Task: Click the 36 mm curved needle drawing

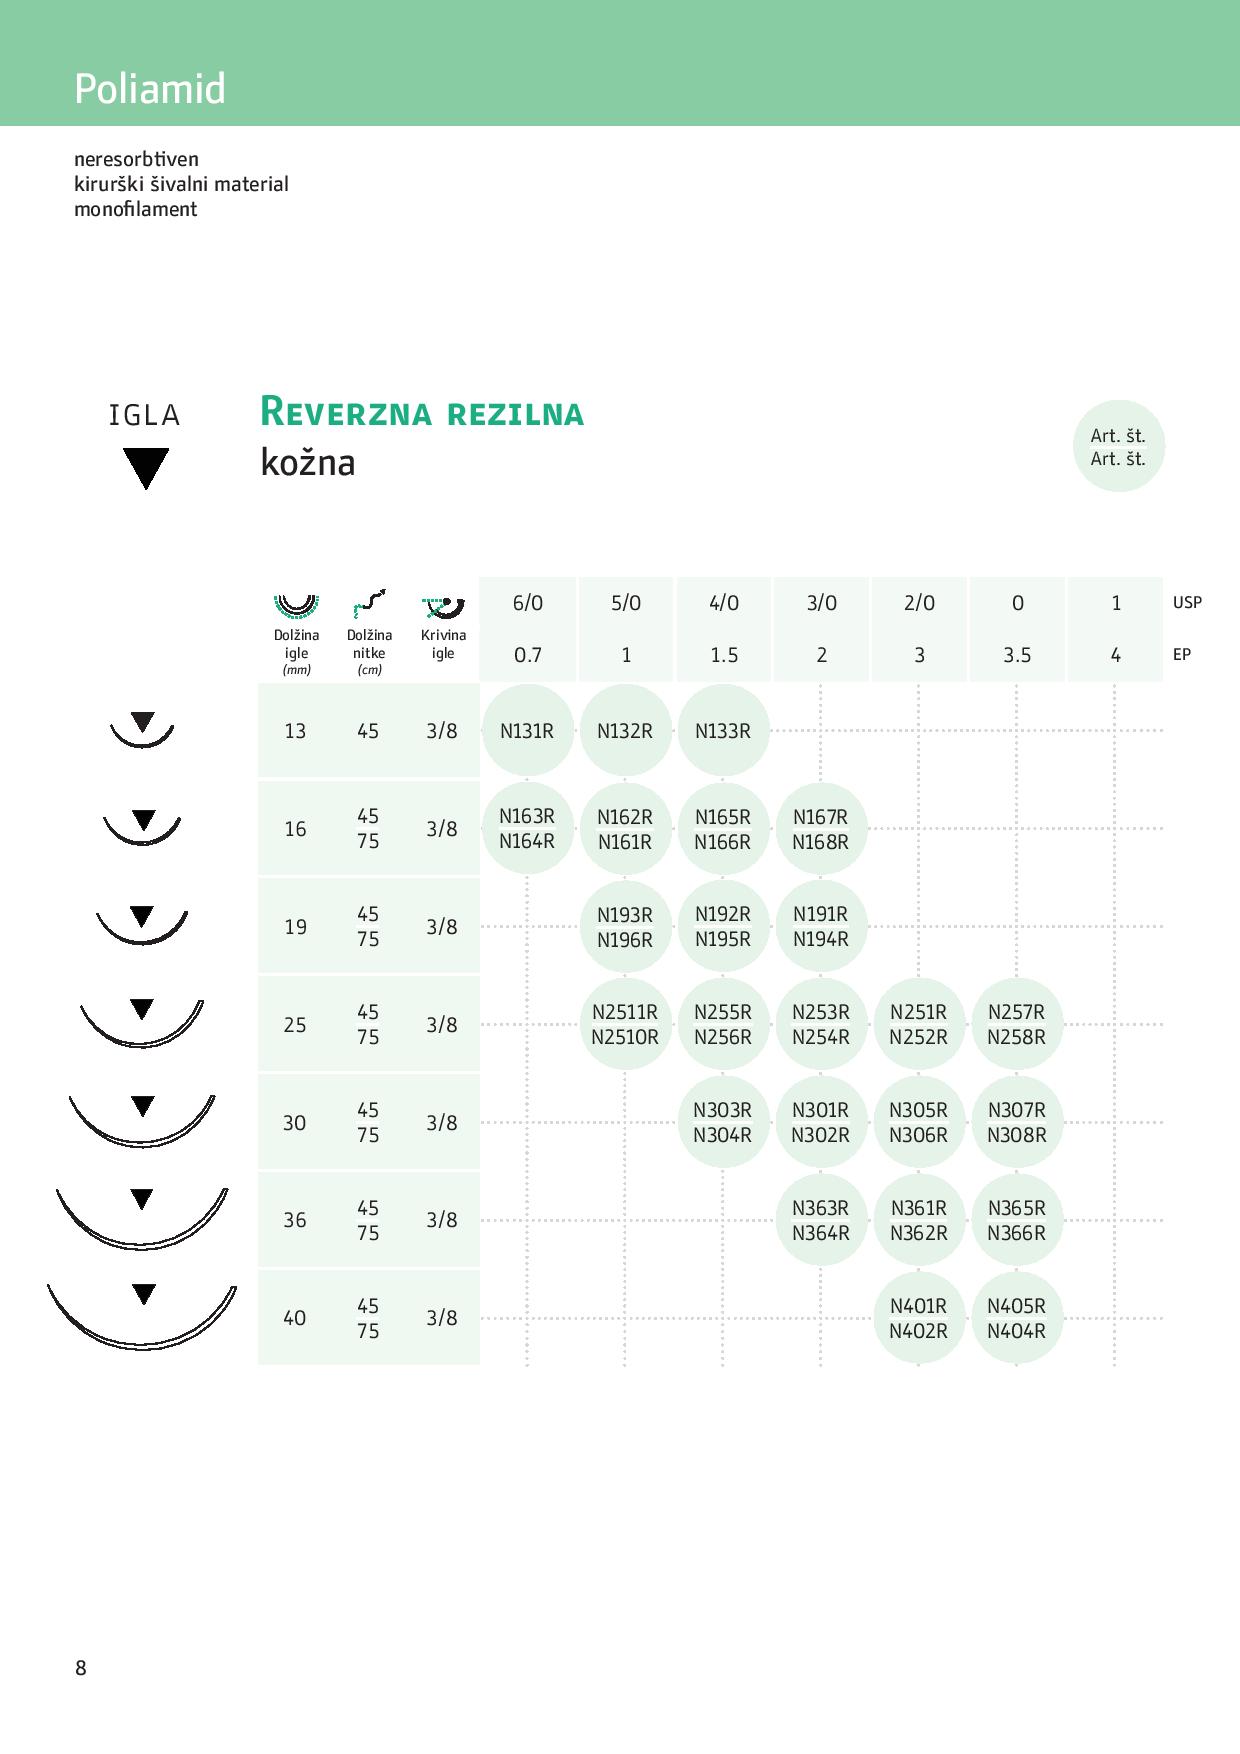Action: tap(142, 1218)
